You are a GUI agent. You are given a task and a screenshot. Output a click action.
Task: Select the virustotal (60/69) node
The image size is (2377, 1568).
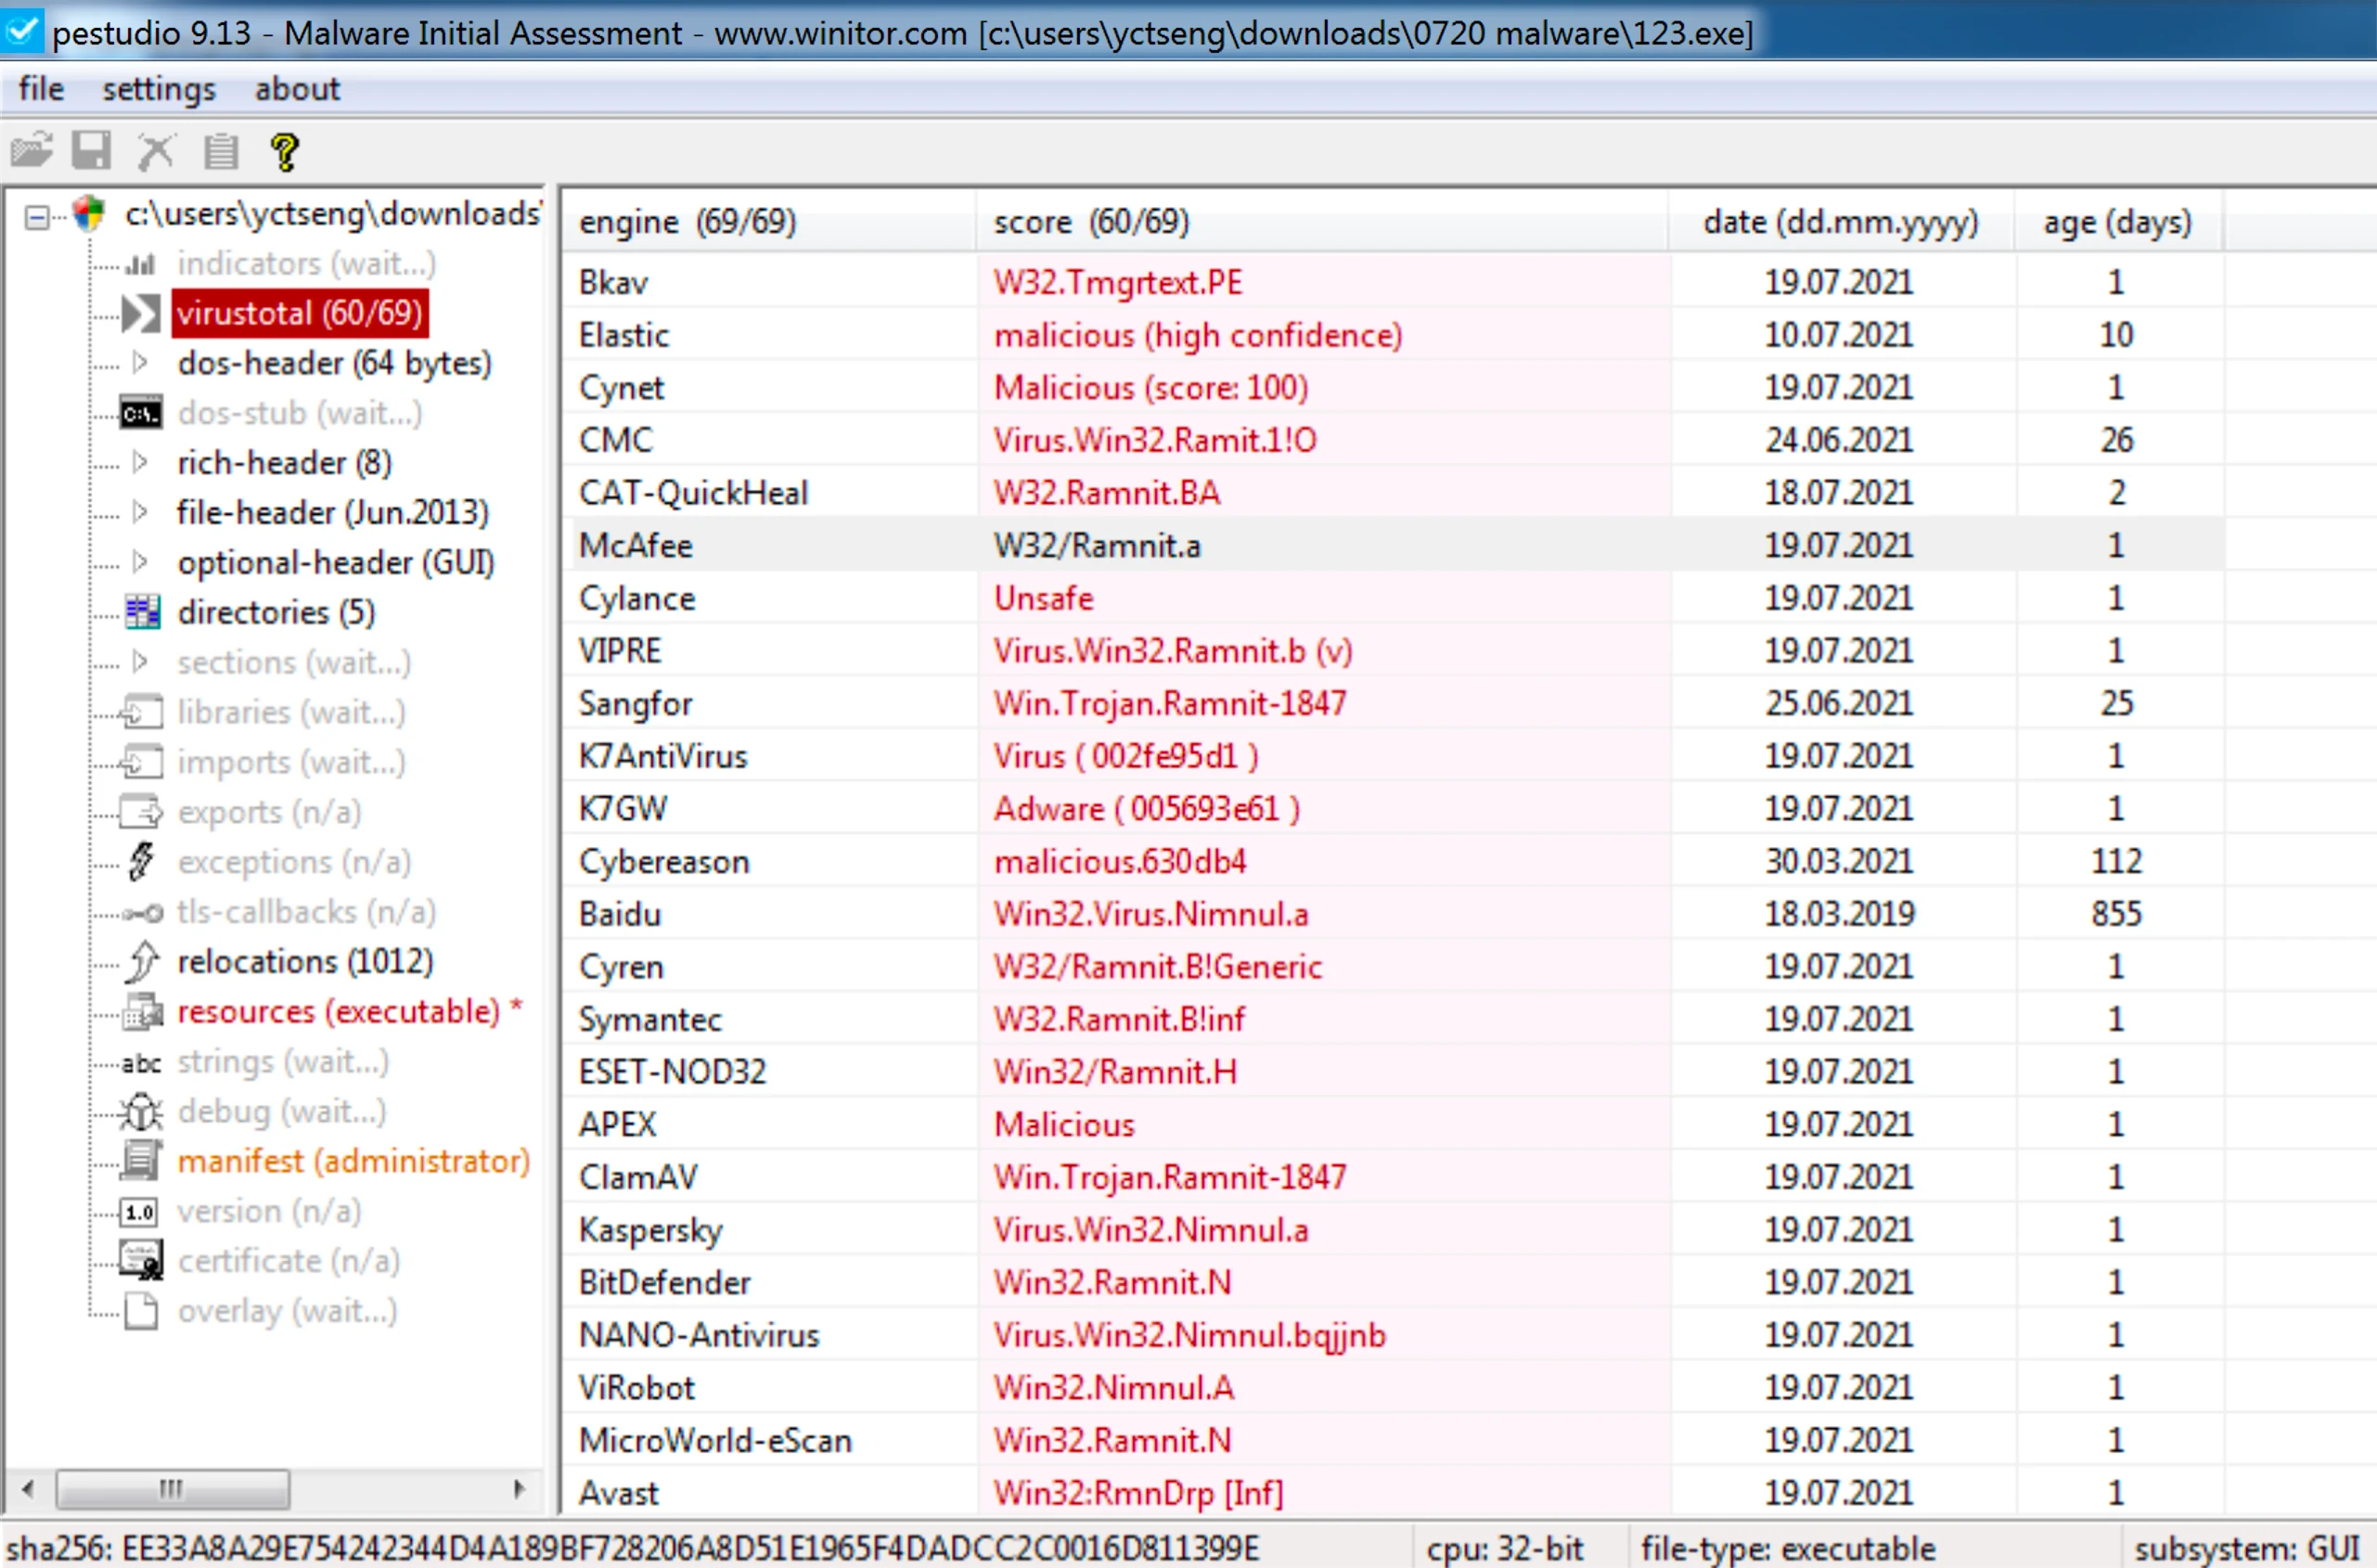(x=298, y=313)
